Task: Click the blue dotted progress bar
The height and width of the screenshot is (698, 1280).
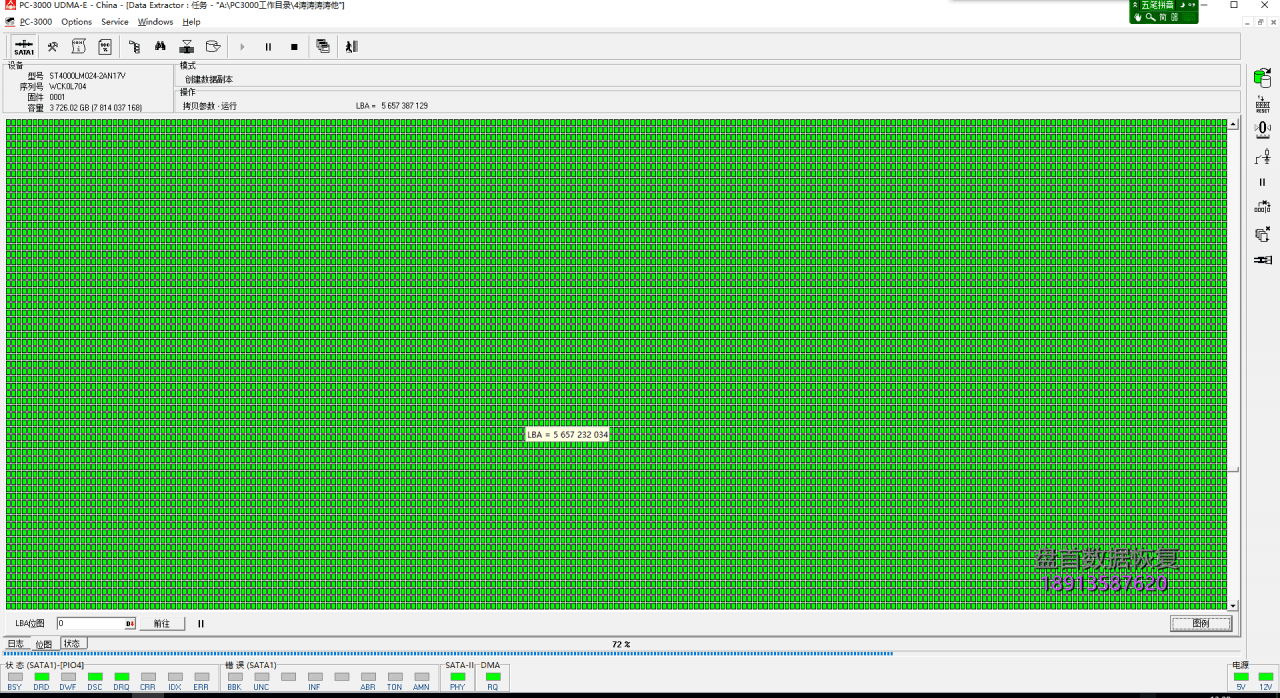Action: coord(448,653)
